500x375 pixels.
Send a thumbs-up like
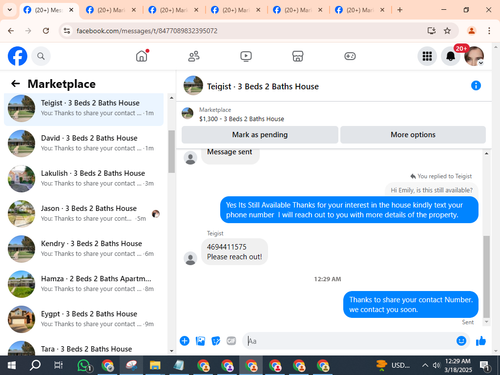481,341
